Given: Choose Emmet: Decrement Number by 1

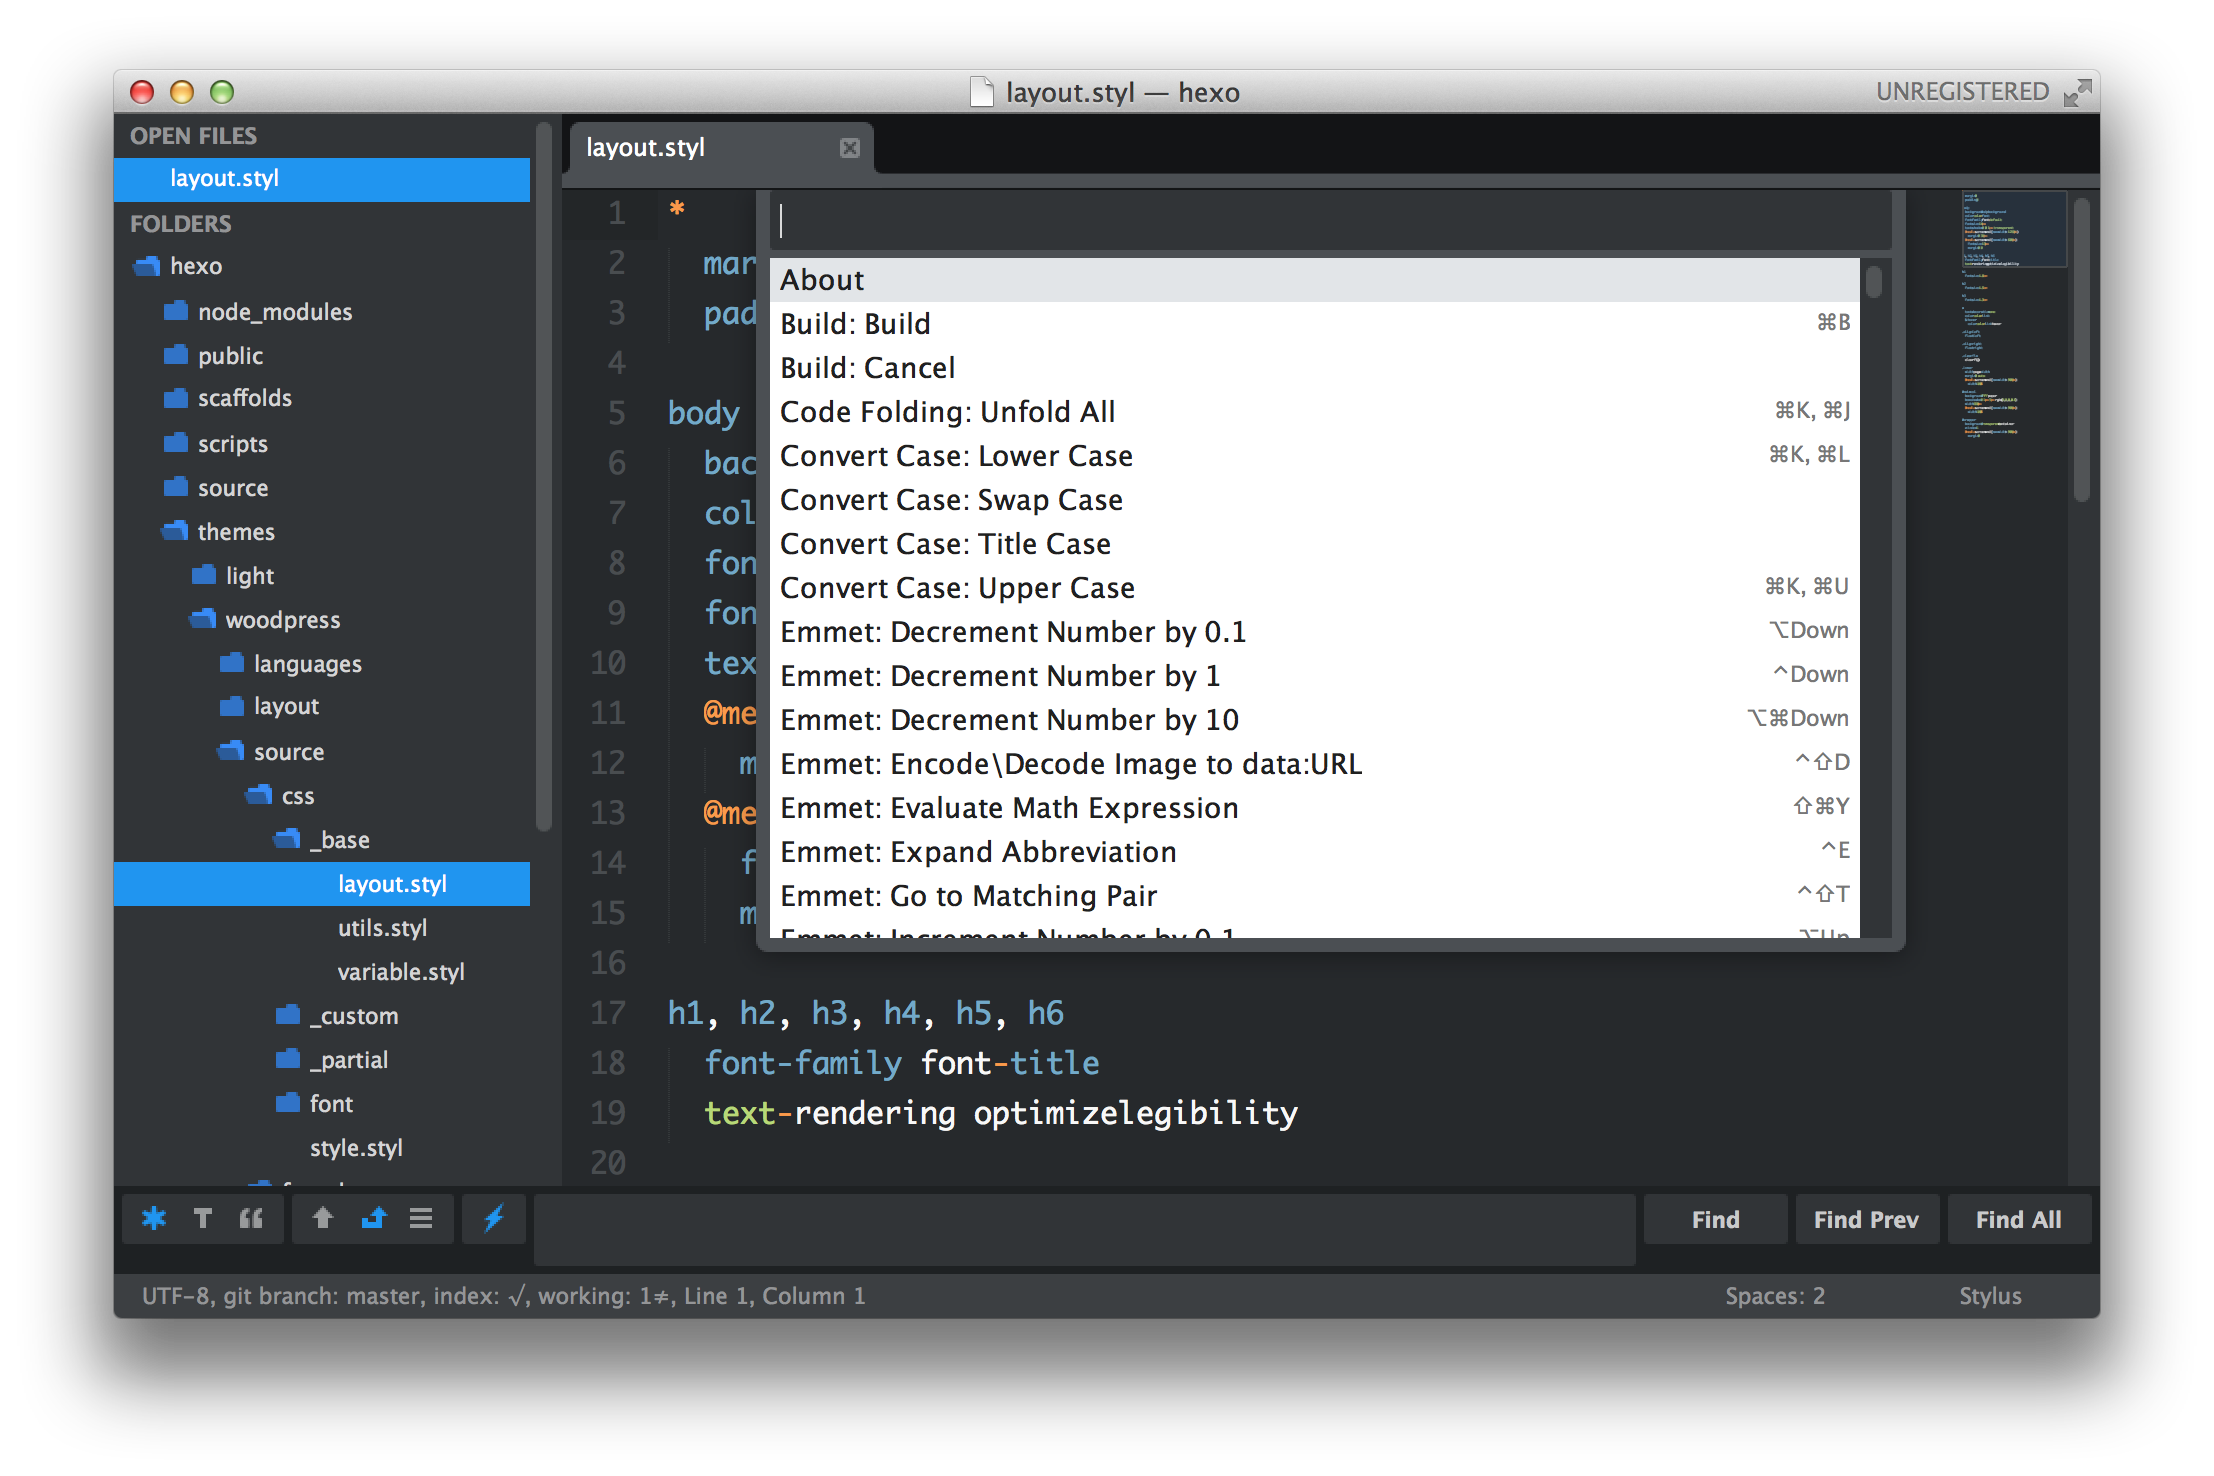Looking at the screenshot, I should click(x=1314, y=676).
